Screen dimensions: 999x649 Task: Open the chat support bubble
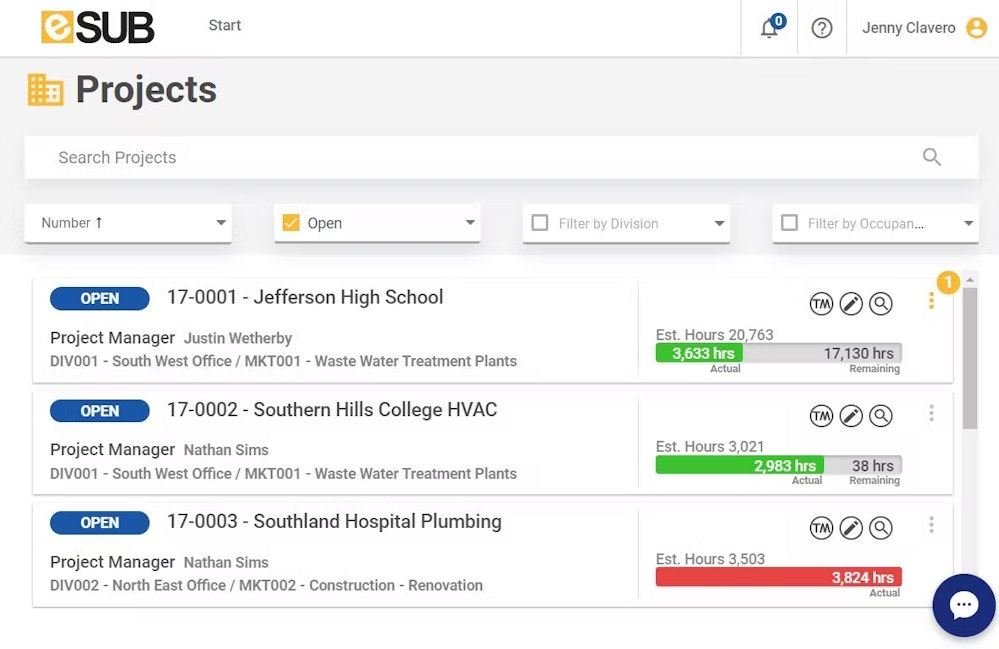click(x=964, y=604)
